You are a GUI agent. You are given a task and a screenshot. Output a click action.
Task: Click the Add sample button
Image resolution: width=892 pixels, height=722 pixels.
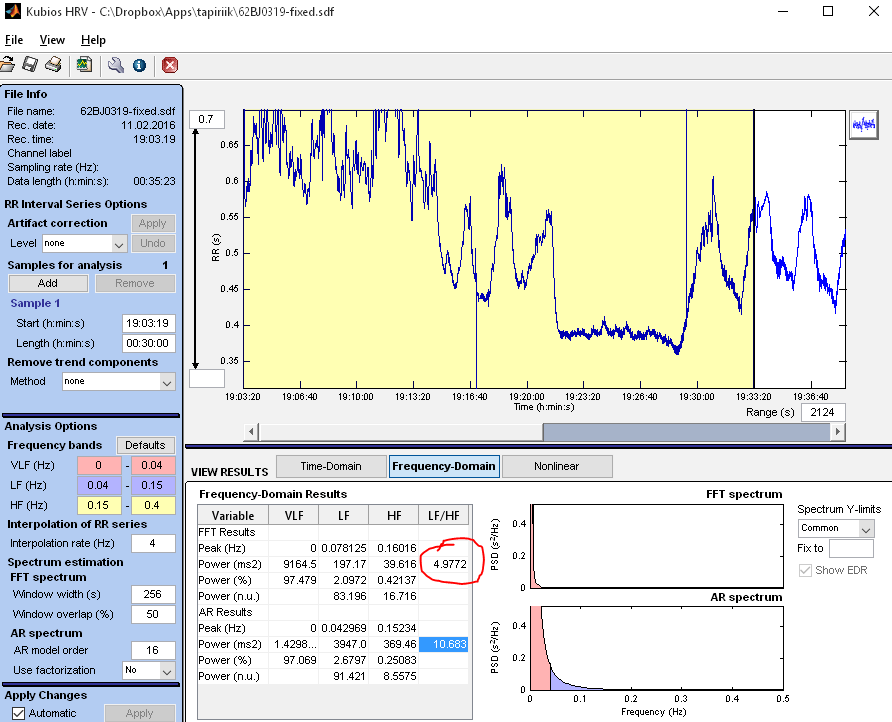click(47, 283)
